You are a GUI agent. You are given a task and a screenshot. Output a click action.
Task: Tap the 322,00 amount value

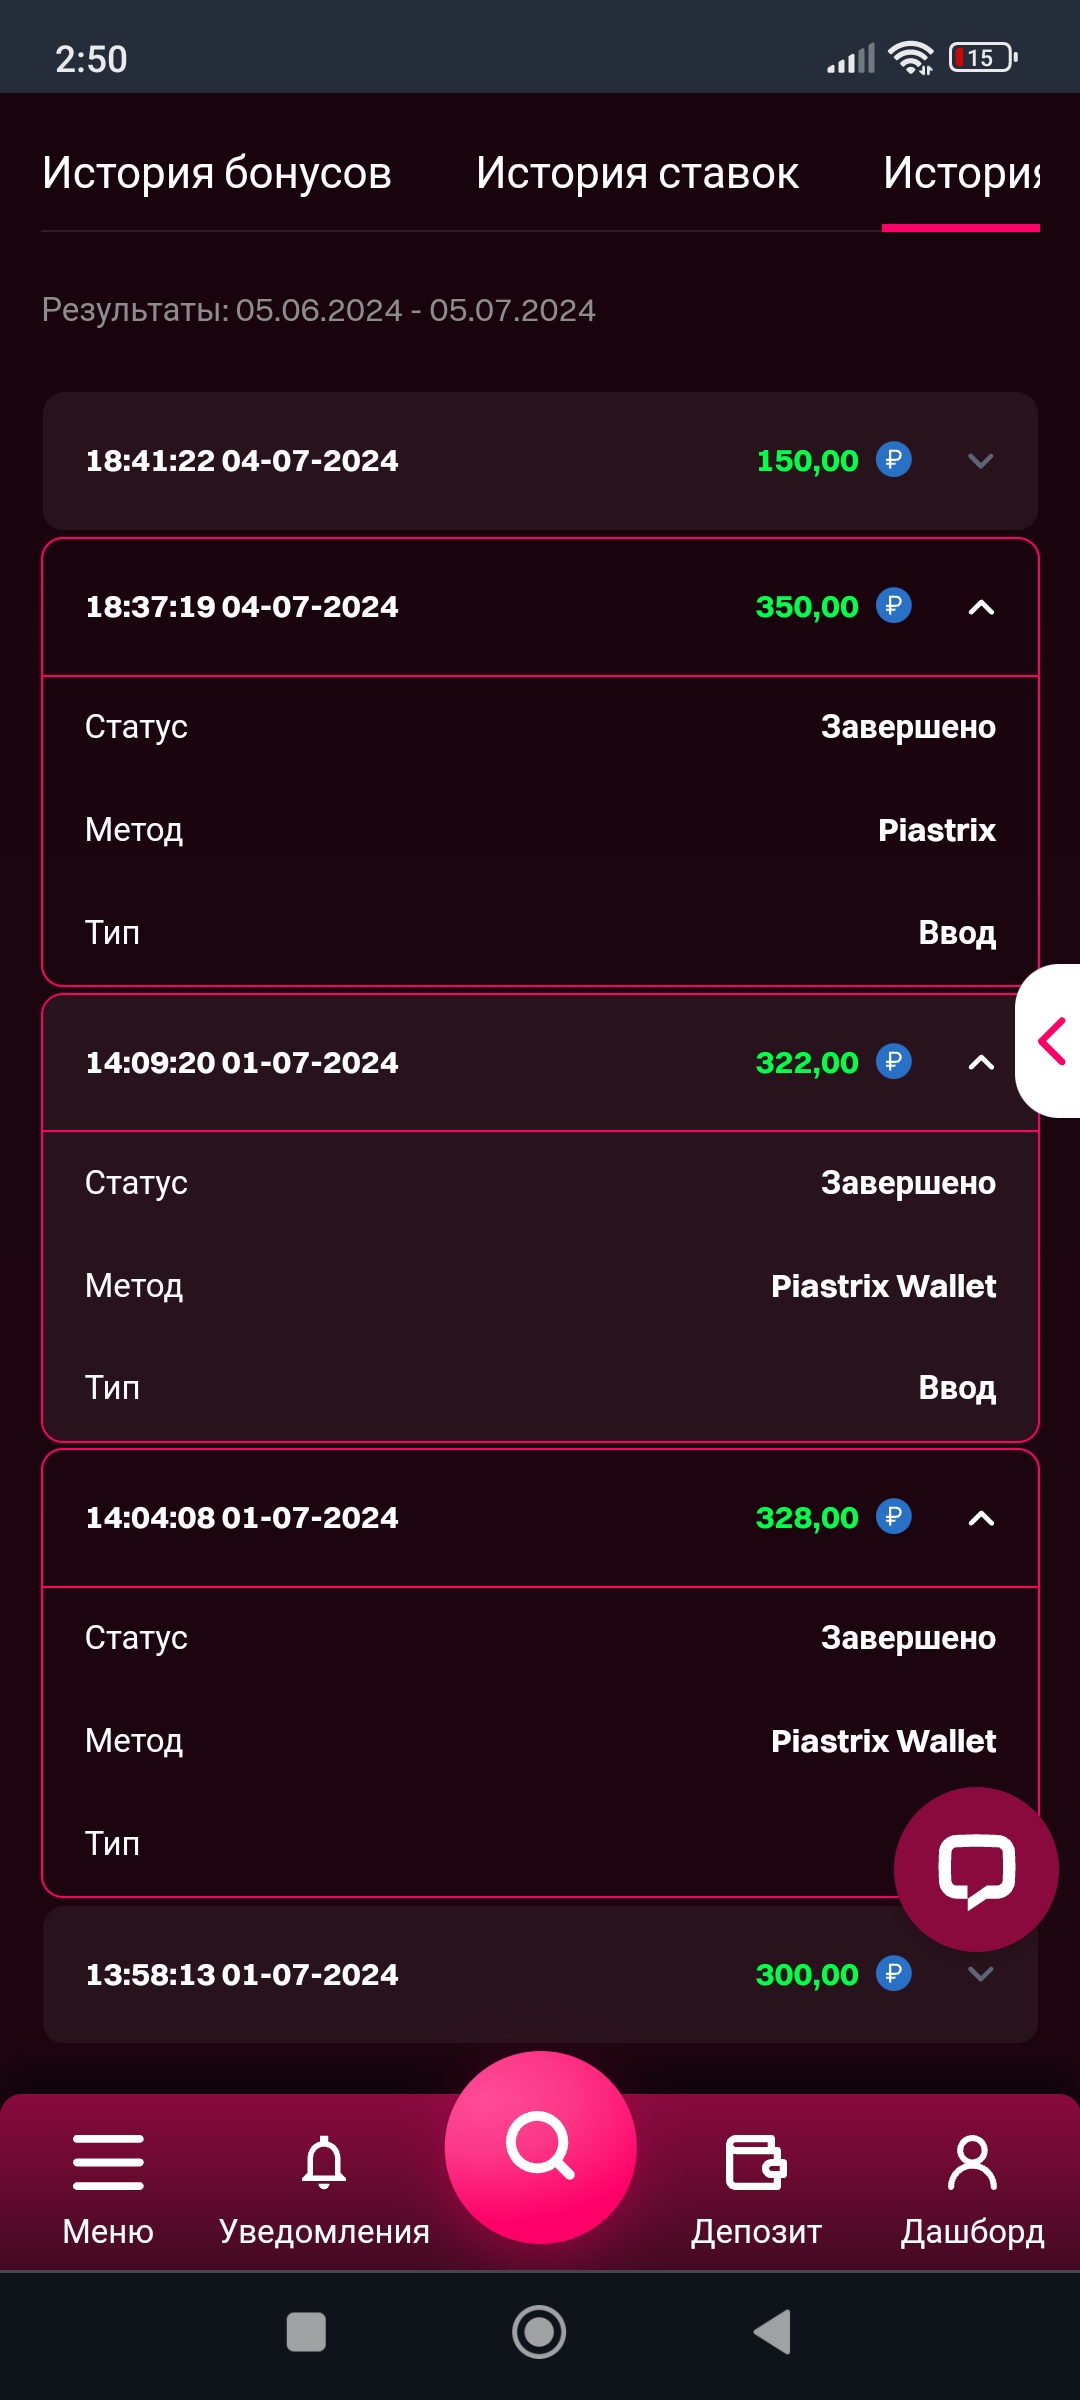click(806, 1062)
